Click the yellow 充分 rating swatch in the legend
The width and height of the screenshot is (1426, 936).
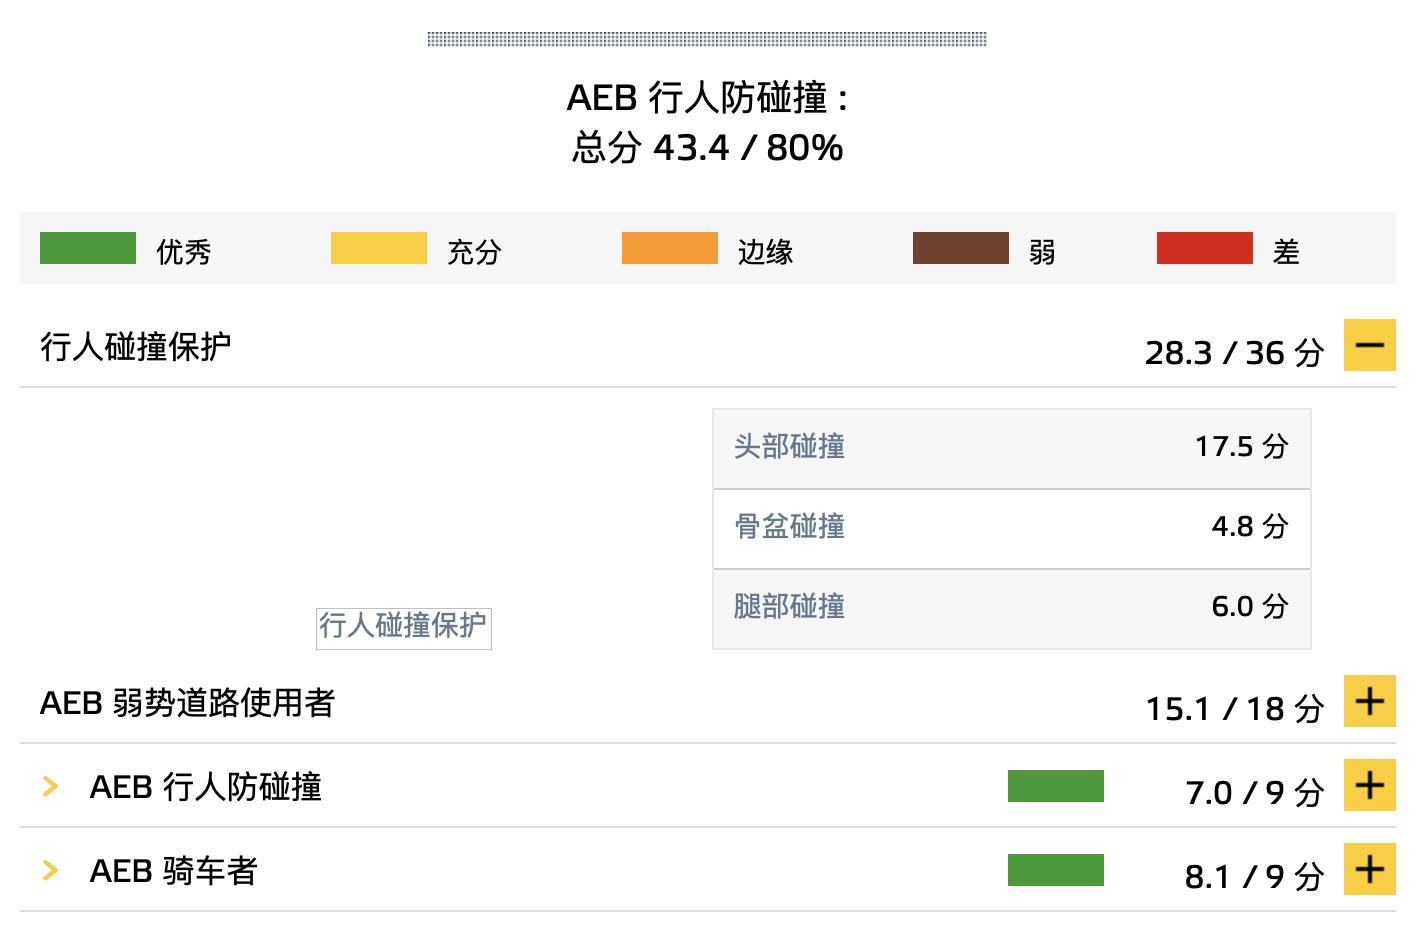[x=379, y=248]
